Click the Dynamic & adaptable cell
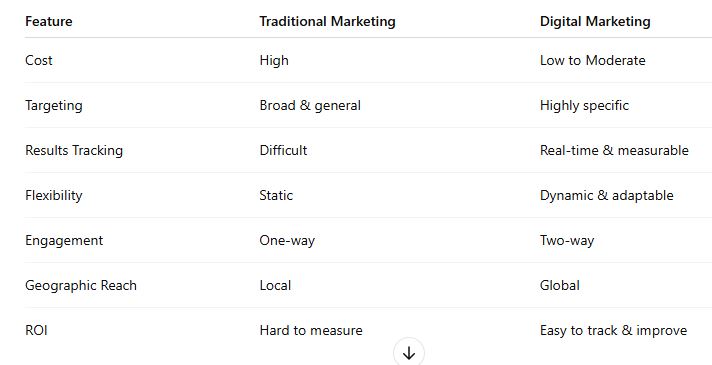 click(x=606, y=196)
